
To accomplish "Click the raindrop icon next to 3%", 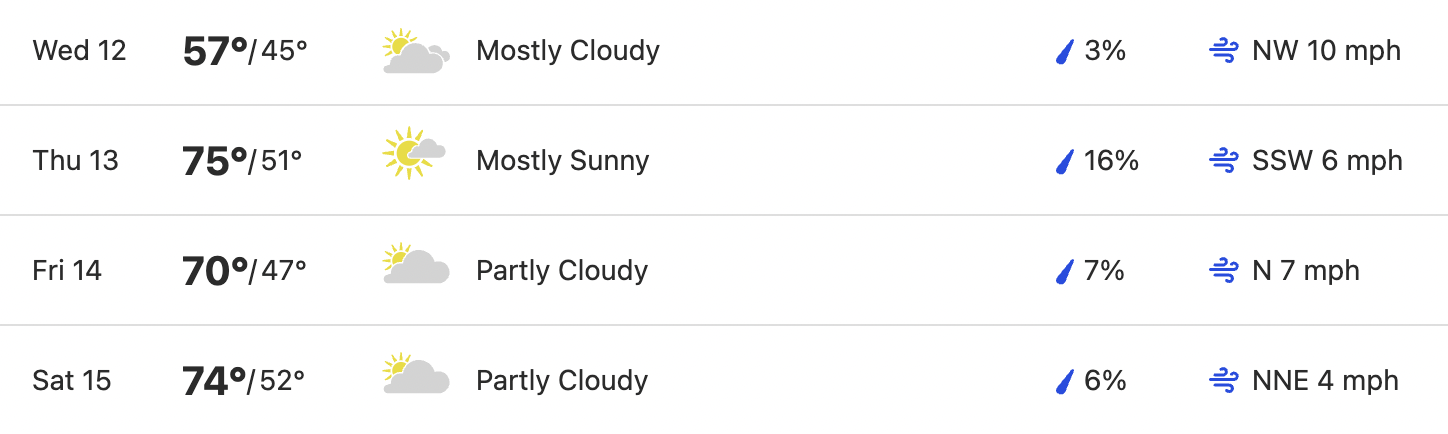I will pyautogui.click(x=1064, y=51).
